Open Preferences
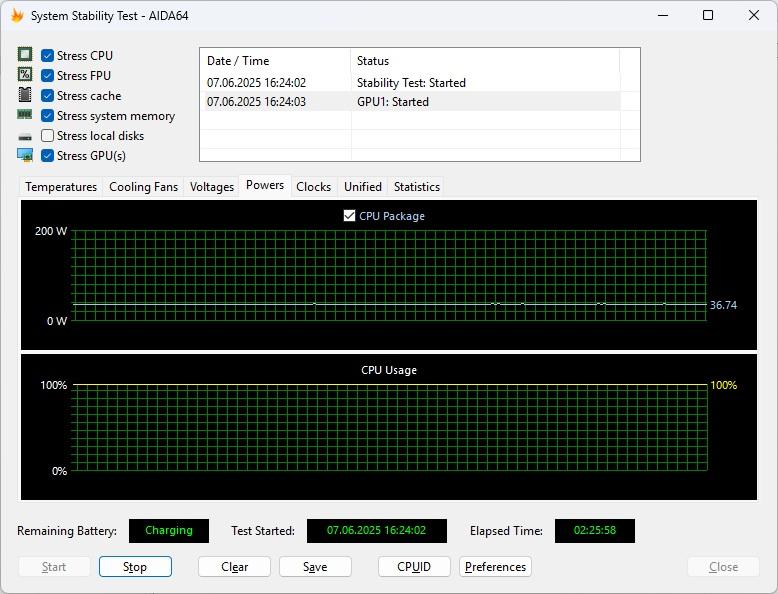This screenshot has width=778, height=594. click(x=495, y=567)
